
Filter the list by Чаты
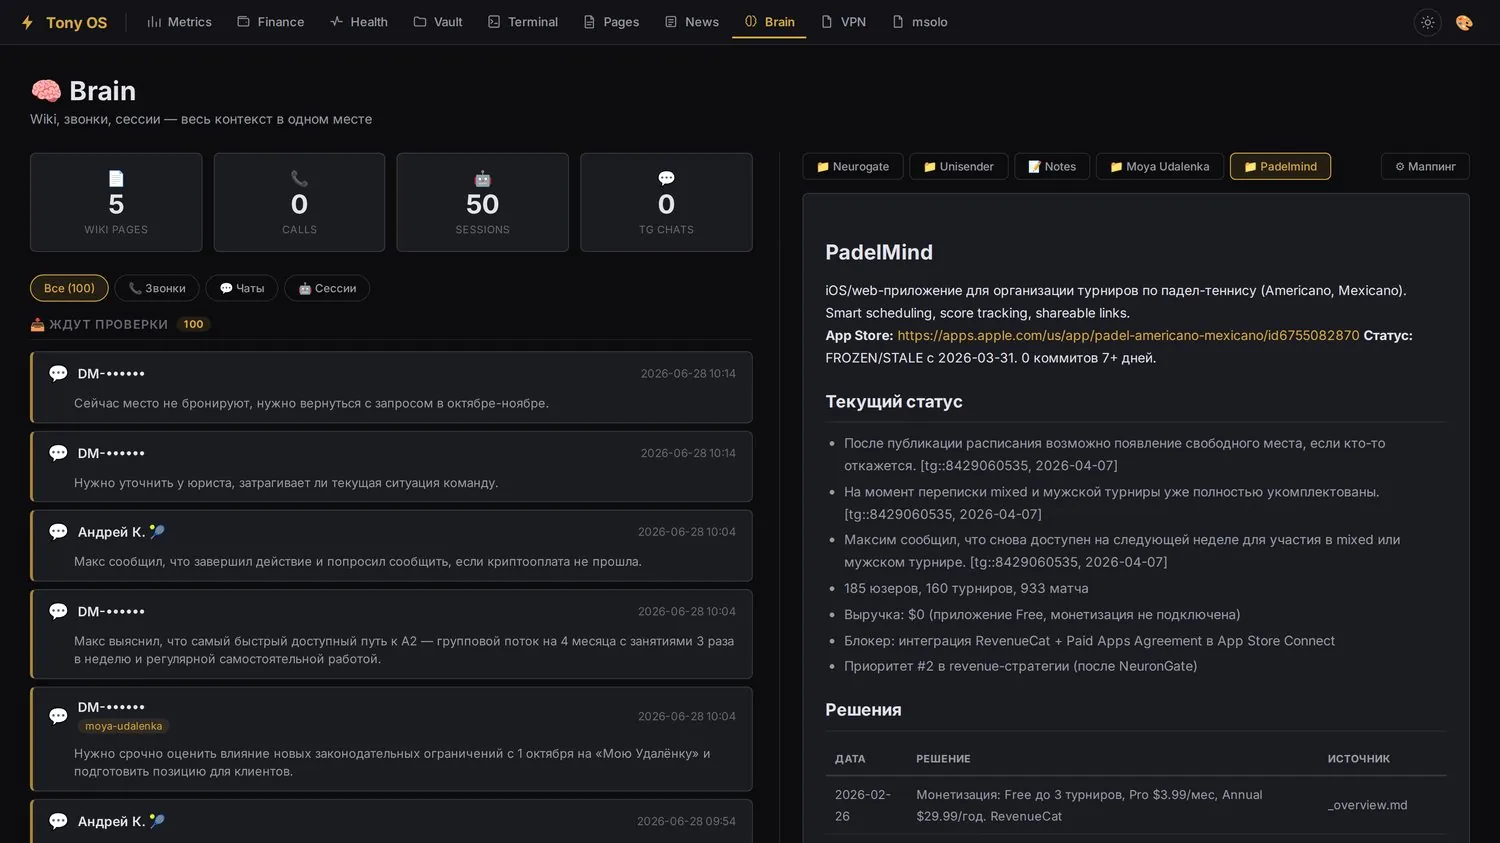[x=241, y=288]
